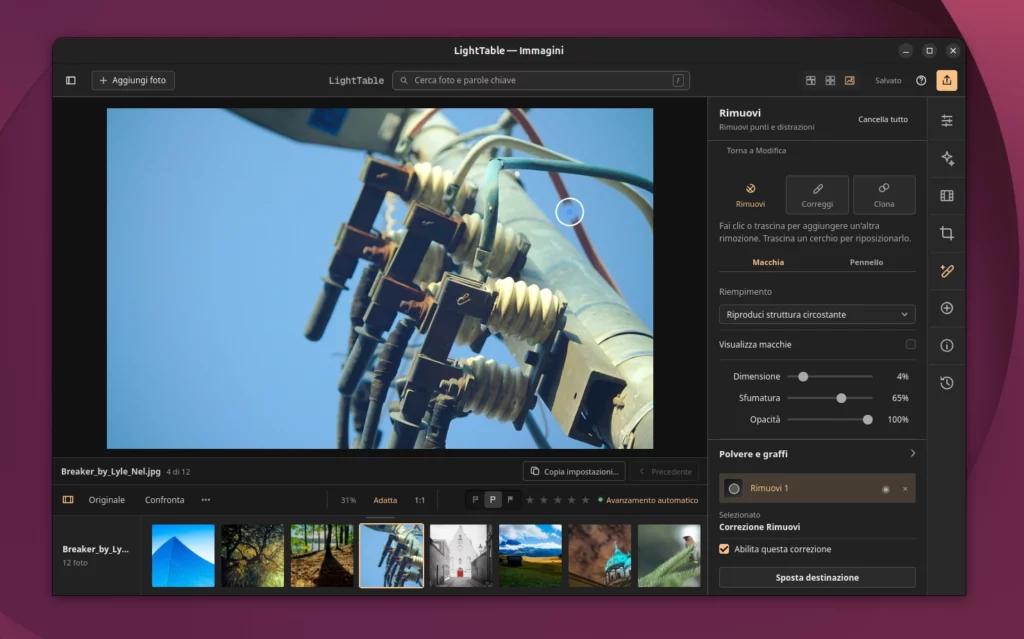1024x639 pixels.
Task: Open the history clock icon
Action: 947,383
